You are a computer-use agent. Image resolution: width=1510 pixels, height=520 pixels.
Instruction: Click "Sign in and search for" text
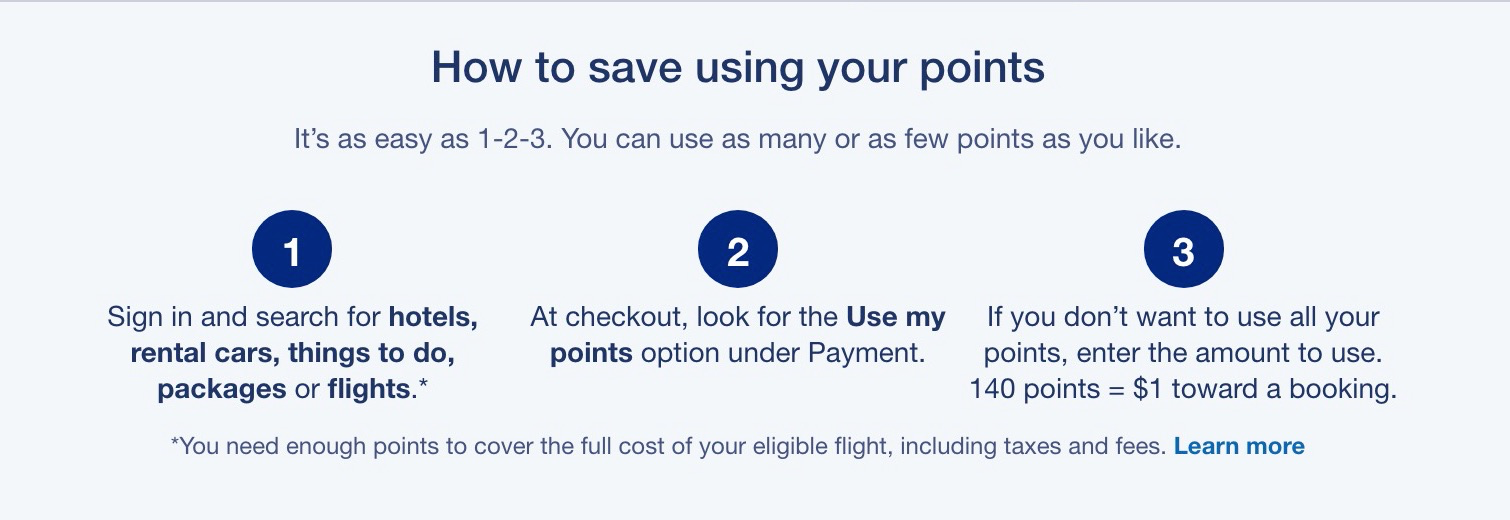244,318
